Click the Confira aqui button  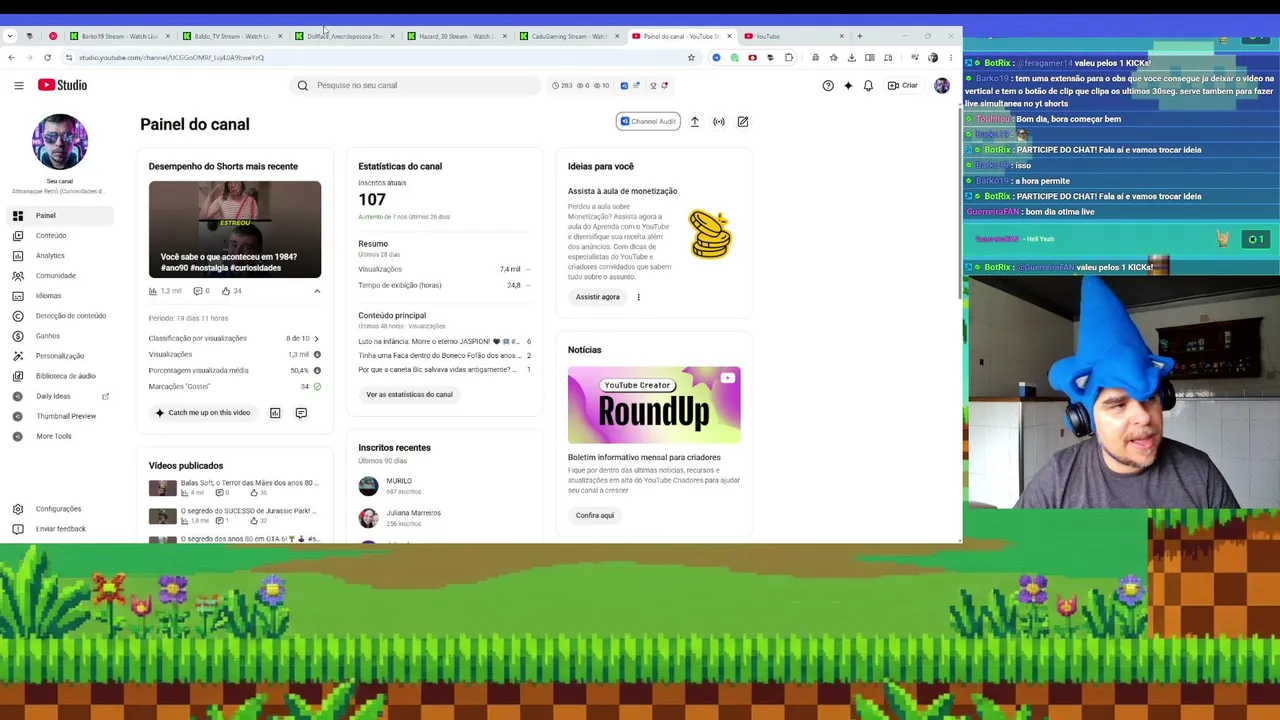point(595,515)
